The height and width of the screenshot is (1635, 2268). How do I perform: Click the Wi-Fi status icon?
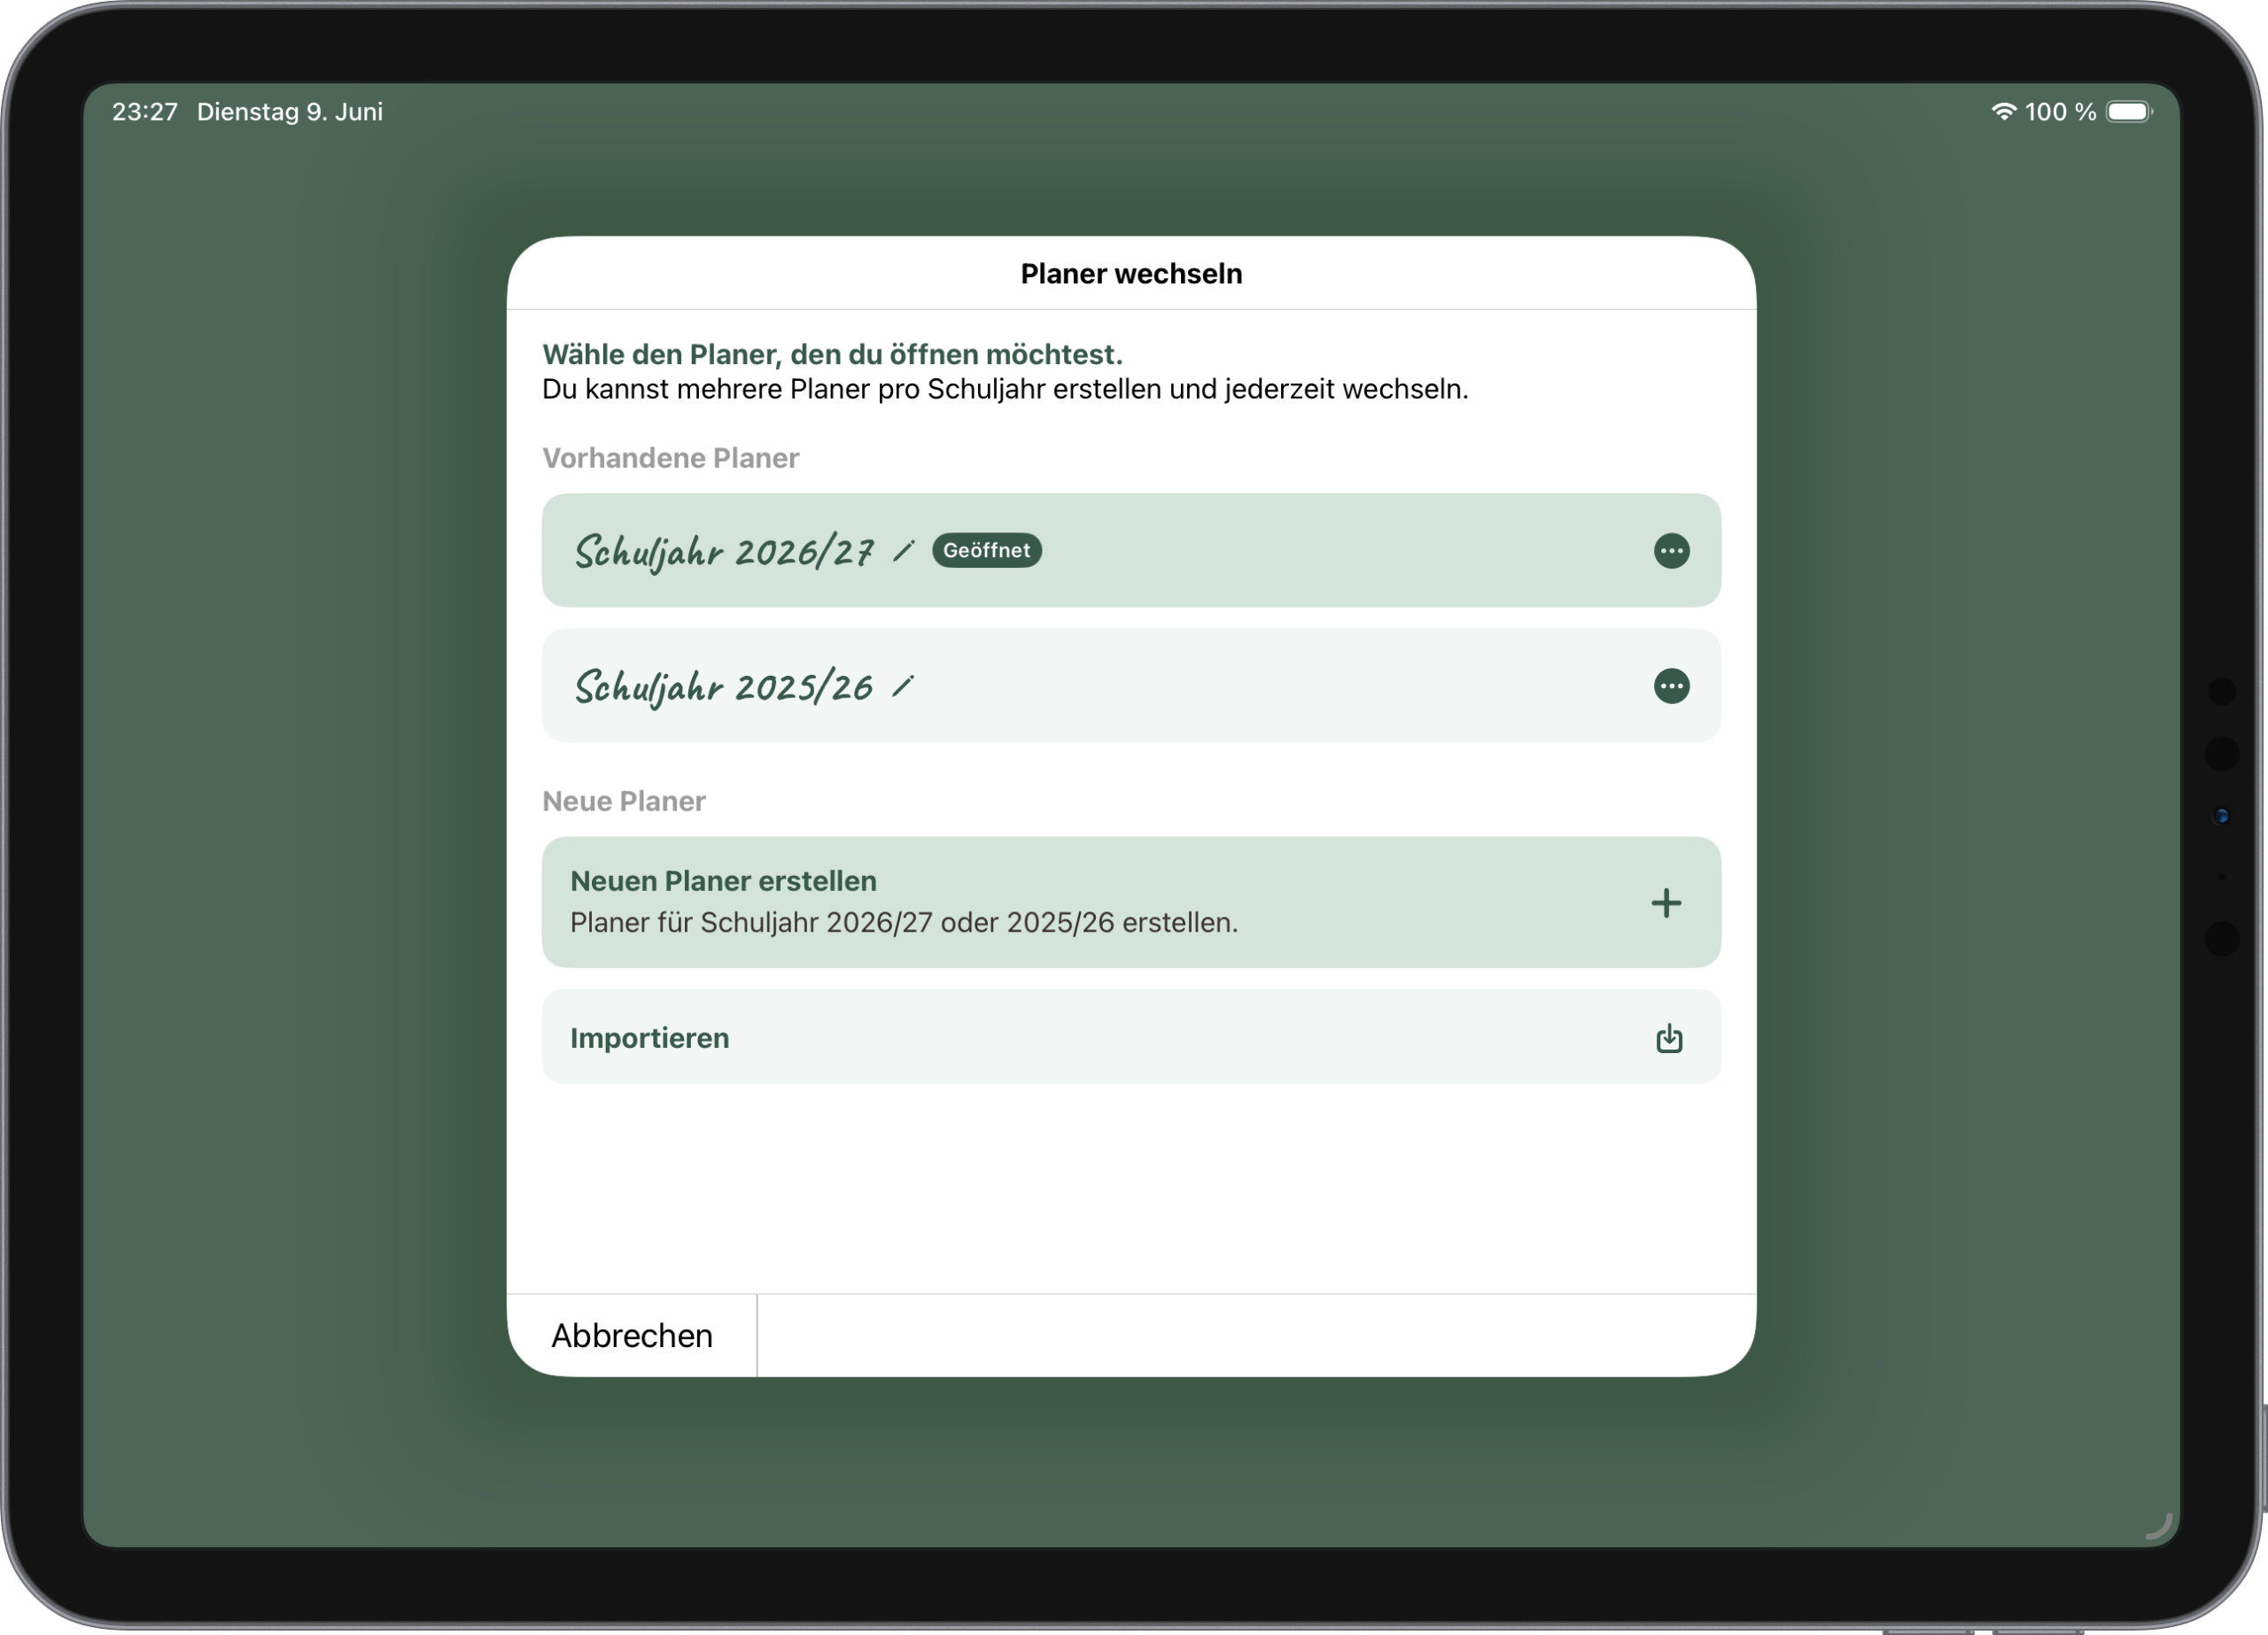click(x=2003, y=112)
